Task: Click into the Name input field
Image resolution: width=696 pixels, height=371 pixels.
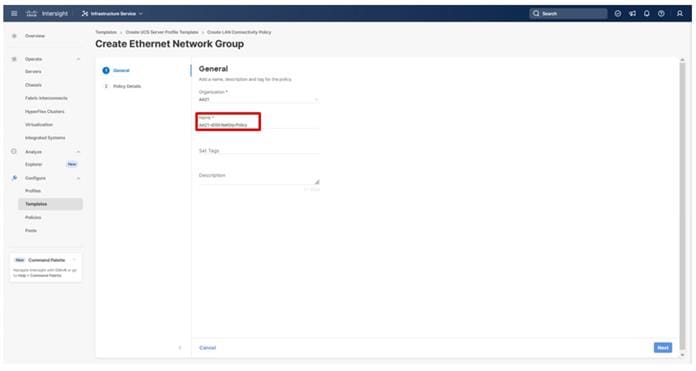Action: pyautogui.click(x=258, y=125)
